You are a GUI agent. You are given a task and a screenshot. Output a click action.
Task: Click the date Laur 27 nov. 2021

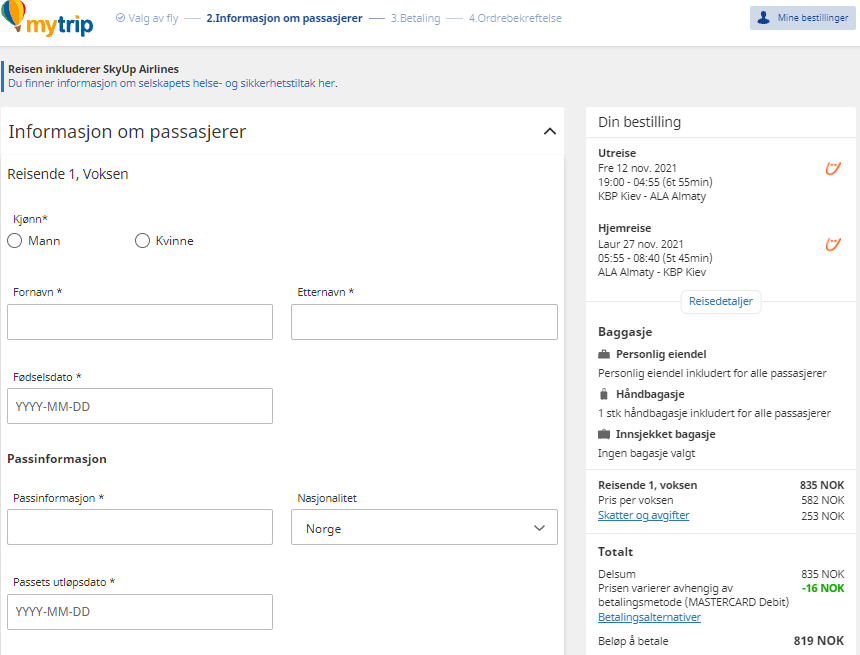641,244
